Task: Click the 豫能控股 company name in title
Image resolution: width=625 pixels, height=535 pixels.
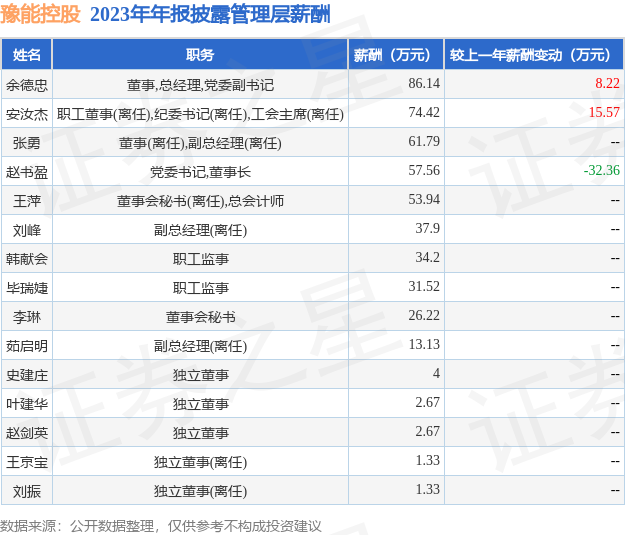Action: 41,14
